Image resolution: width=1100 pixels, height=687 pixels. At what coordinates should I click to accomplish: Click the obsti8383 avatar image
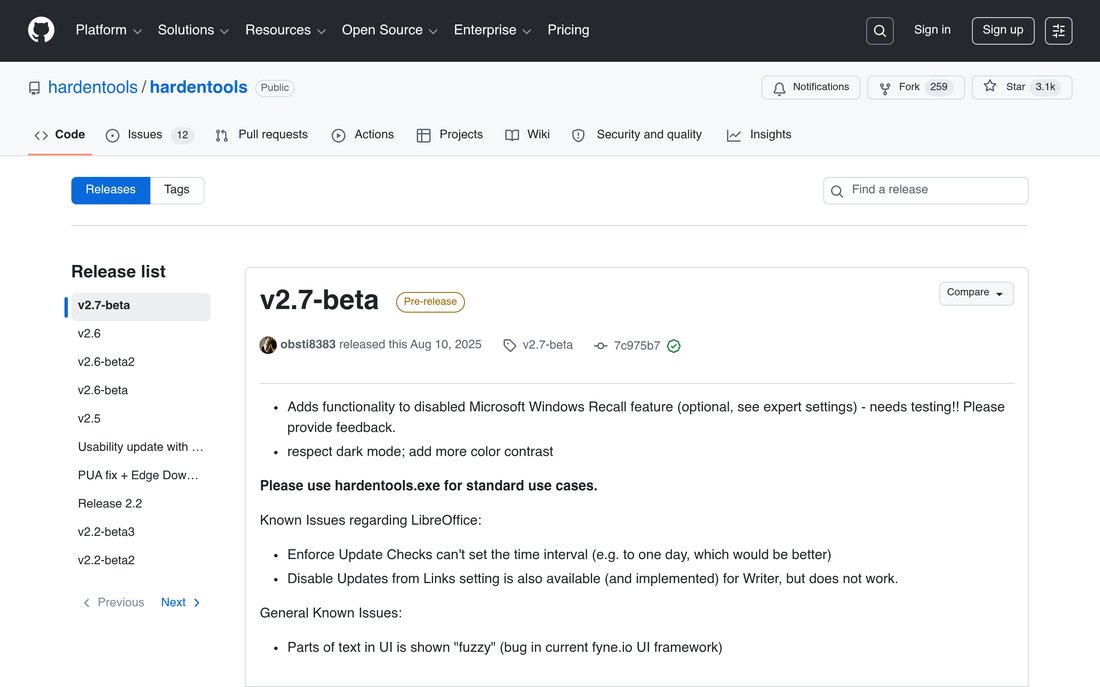point(267,345)
